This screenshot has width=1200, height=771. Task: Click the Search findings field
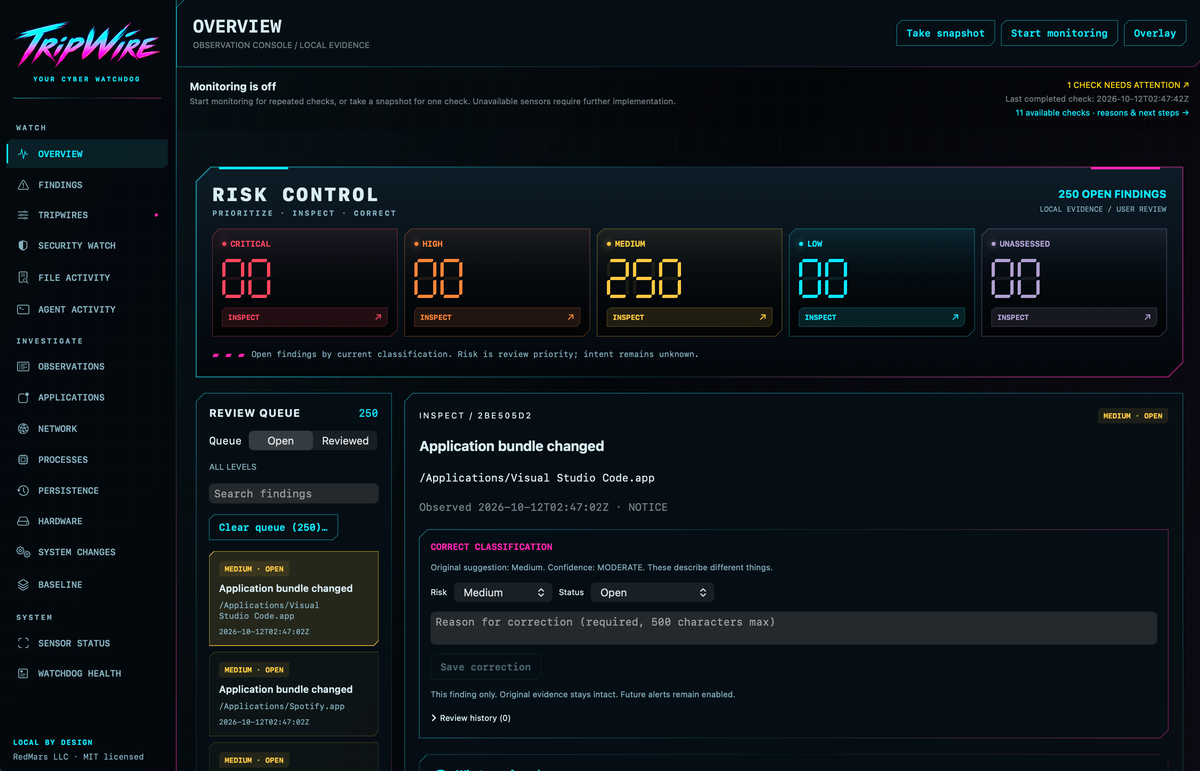[294, 493]
